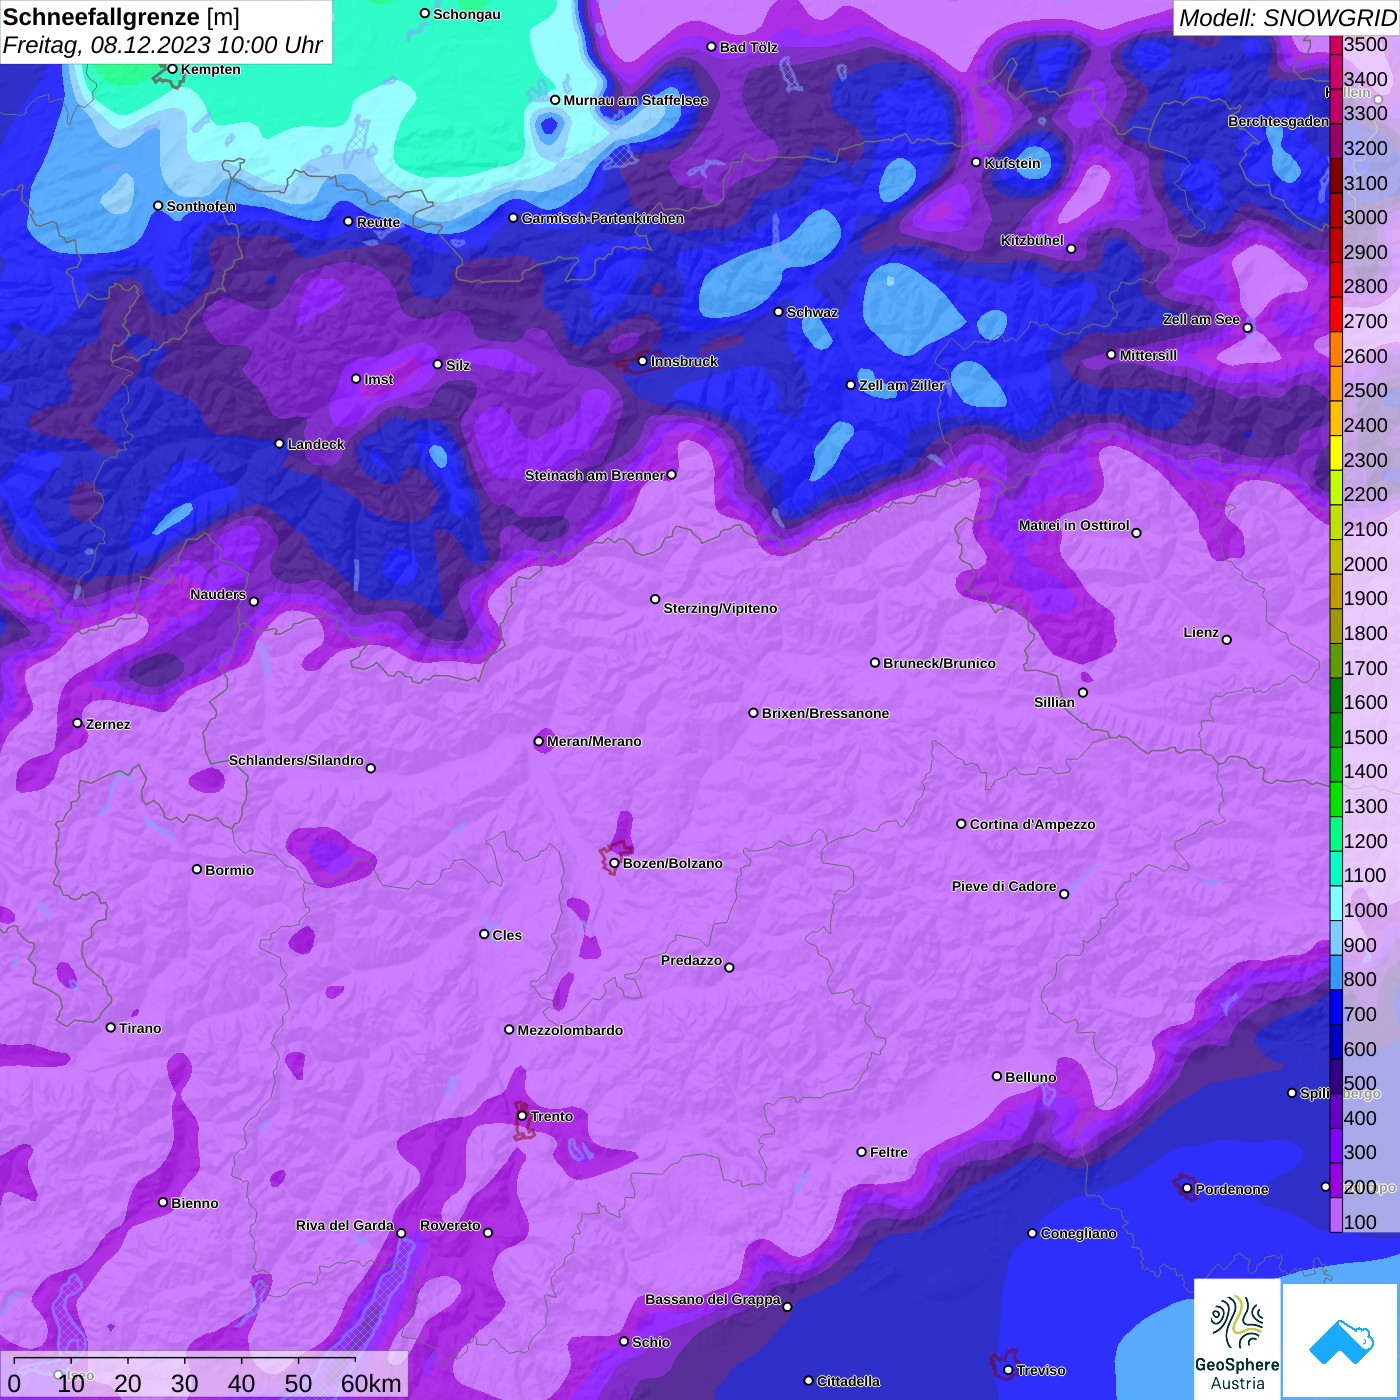
Task: Click the Nauders location dot
Action: point(254,602)
